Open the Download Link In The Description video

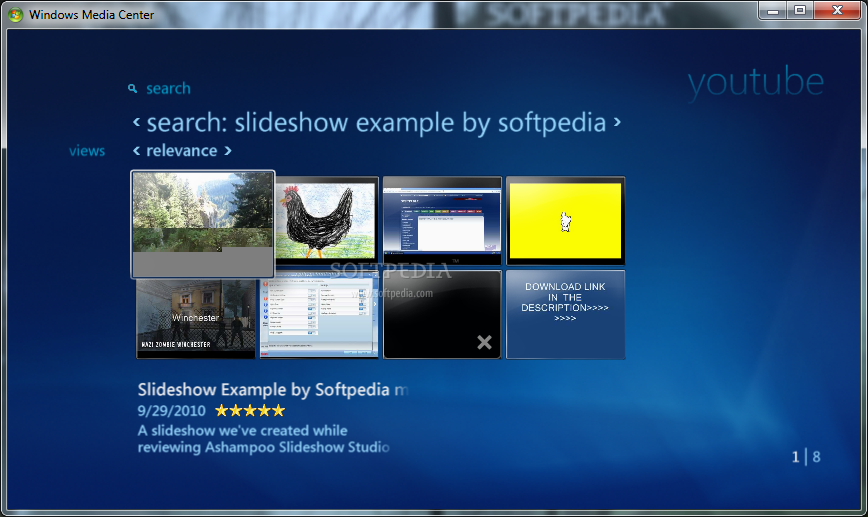pos(565,314)
